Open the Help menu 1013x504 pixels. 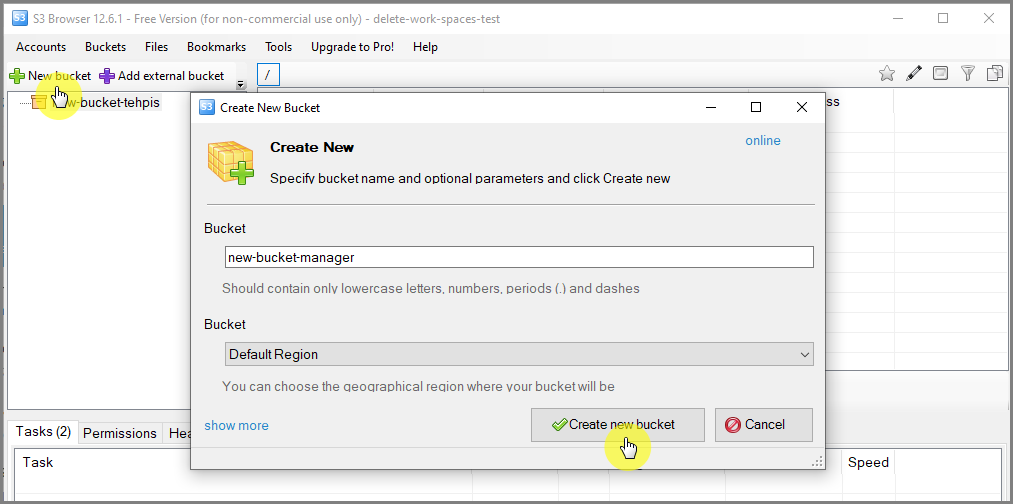coord(425,47)
